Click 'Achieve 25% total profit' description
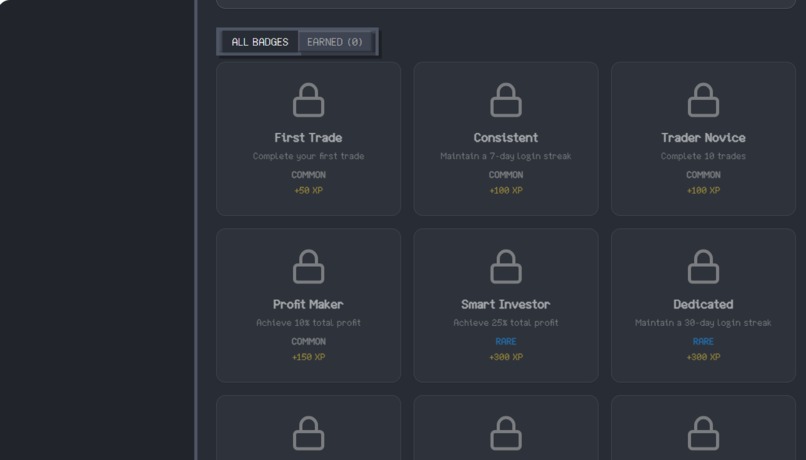This screenshot has width=806, height=460. 506,323
